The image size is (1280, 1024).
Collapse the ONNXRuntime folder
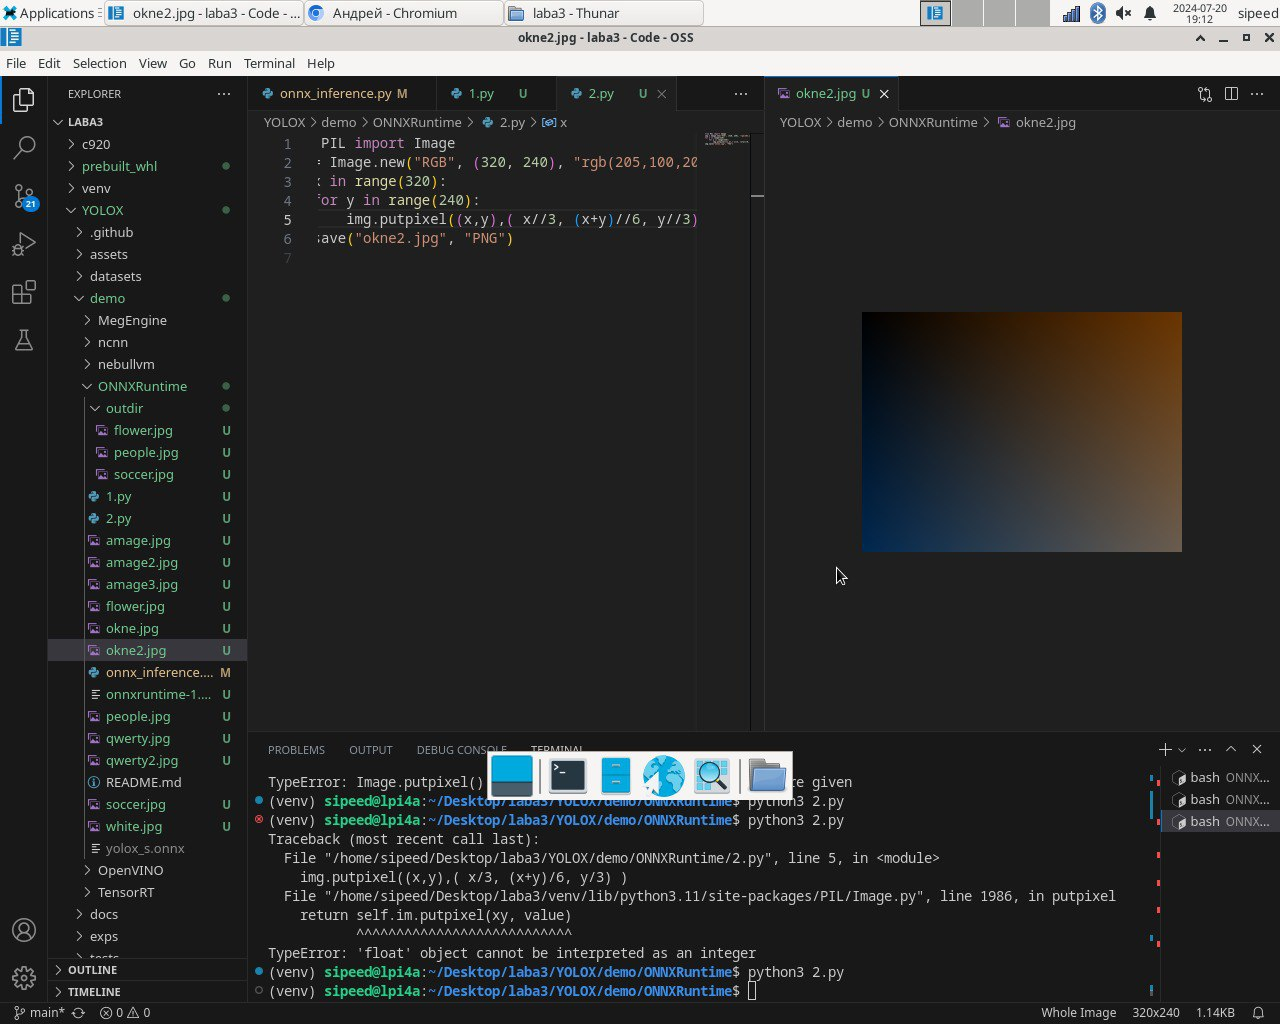pos(87,386)
